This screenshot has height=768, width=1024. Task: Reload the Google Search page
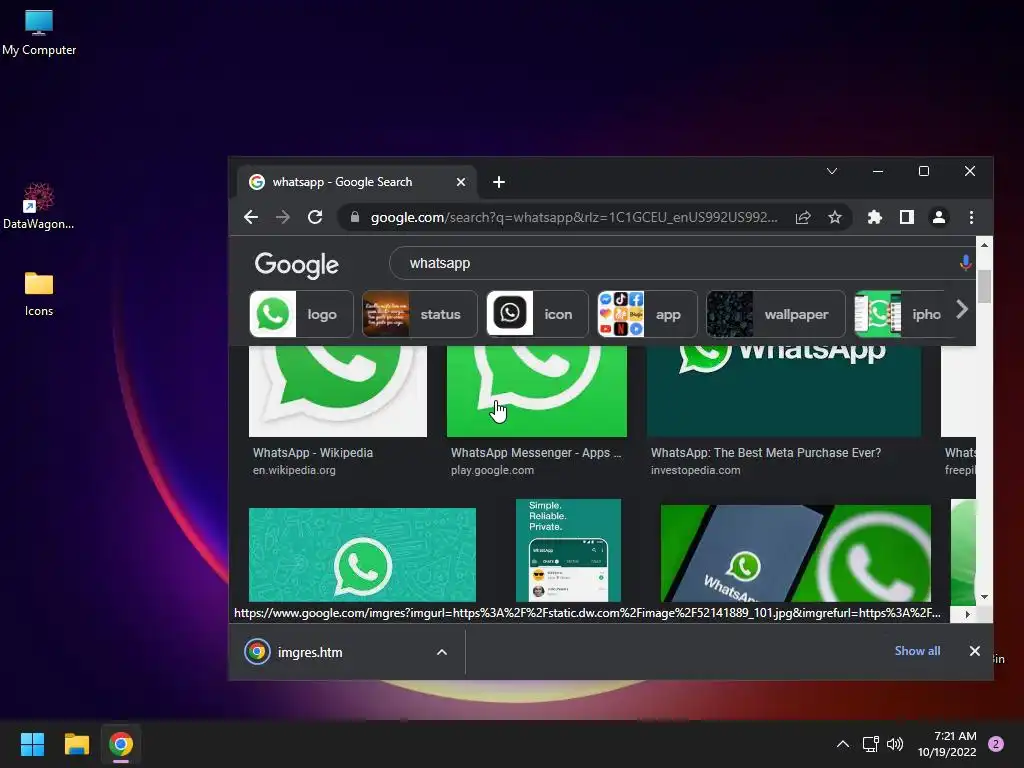(315, 217)
